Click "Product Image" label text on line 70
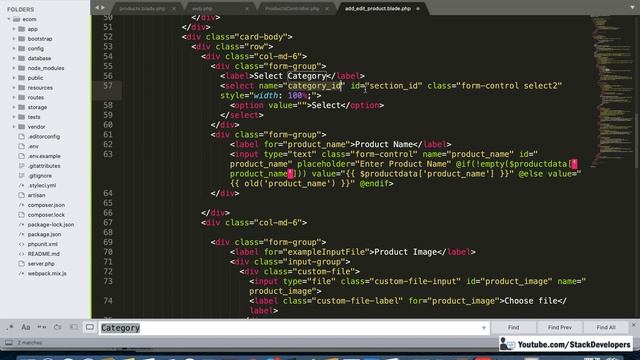Viewport: 640px width, 360px height. 405,252
